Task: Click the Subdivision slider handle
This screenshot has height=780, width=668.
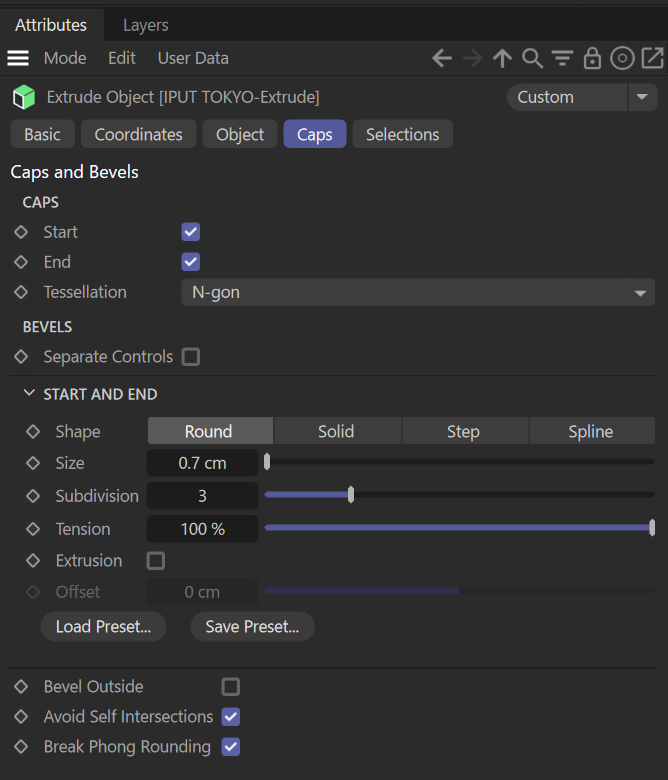Action: (x=350, y=495)
